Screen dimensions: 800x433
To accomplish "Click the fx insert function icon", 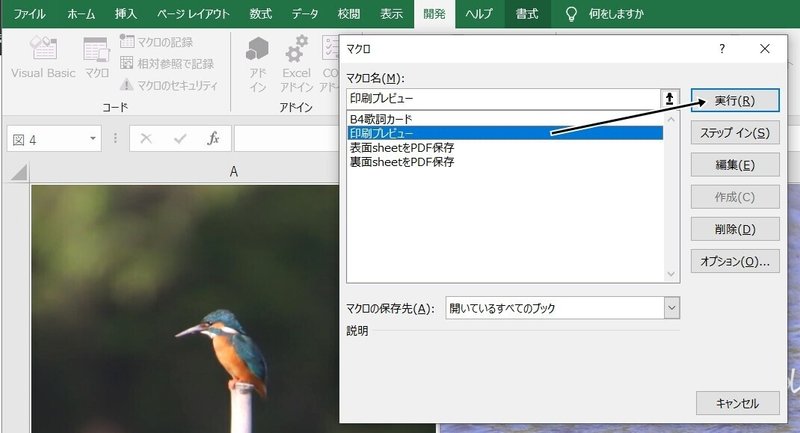I will click(x=213, y=139).
